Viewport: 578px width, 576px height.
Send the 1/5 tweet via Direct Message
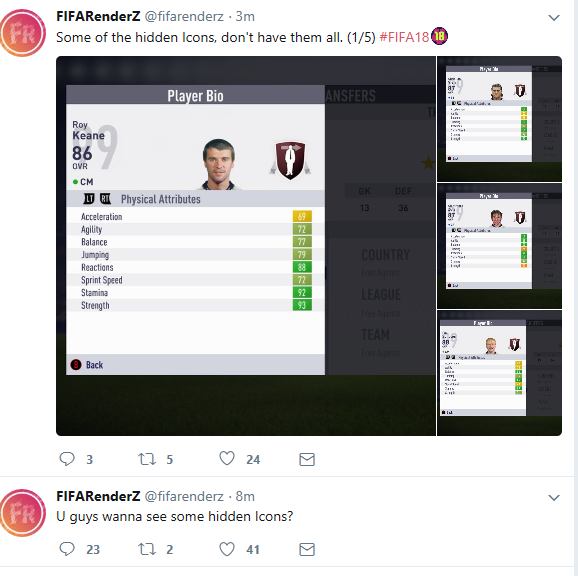click(307, 459)
